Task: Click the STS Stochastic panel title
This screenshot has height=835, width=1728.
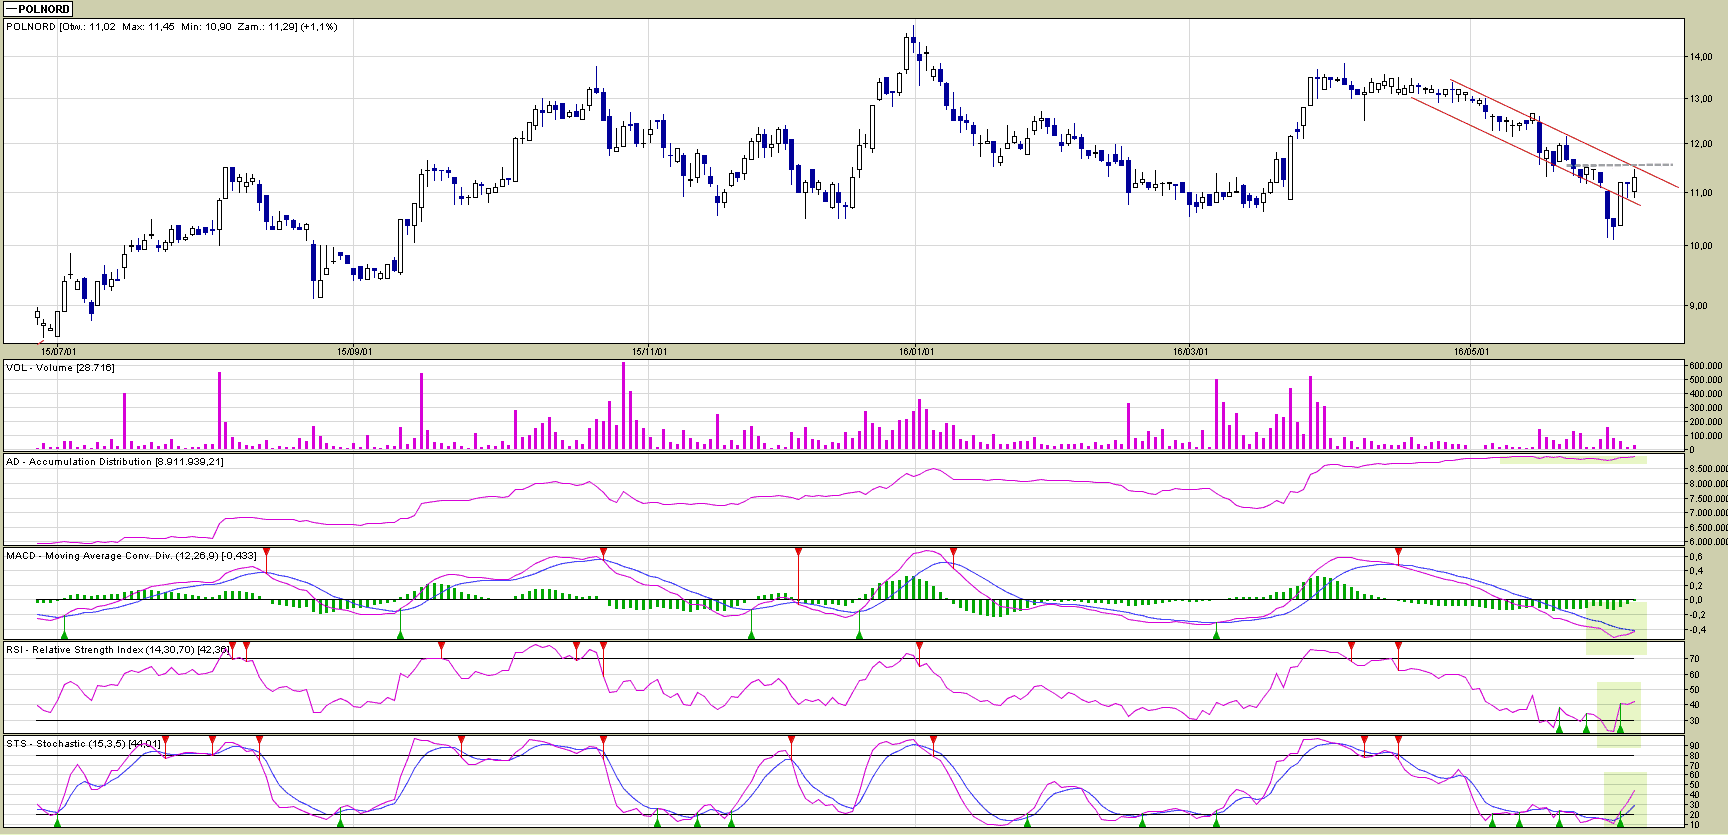Action: [x=83, y=744]
